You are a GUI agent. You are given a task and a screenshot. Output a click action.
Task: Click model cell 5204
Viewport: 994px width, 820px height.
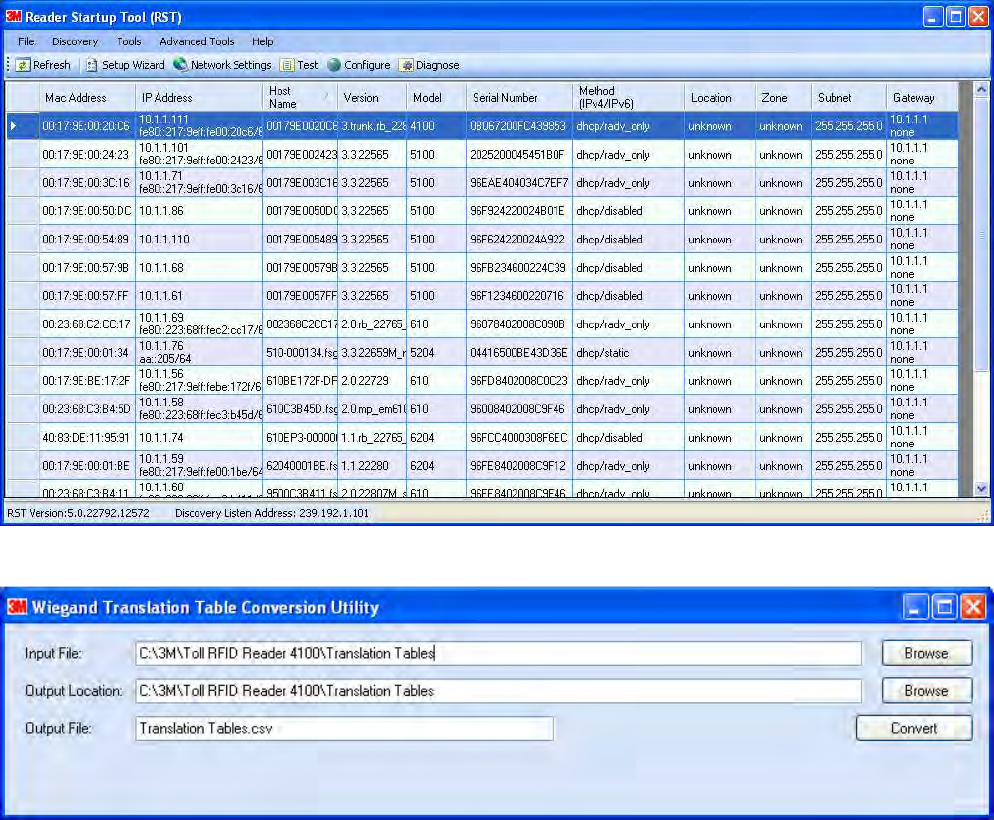click(x=436, y=353)
